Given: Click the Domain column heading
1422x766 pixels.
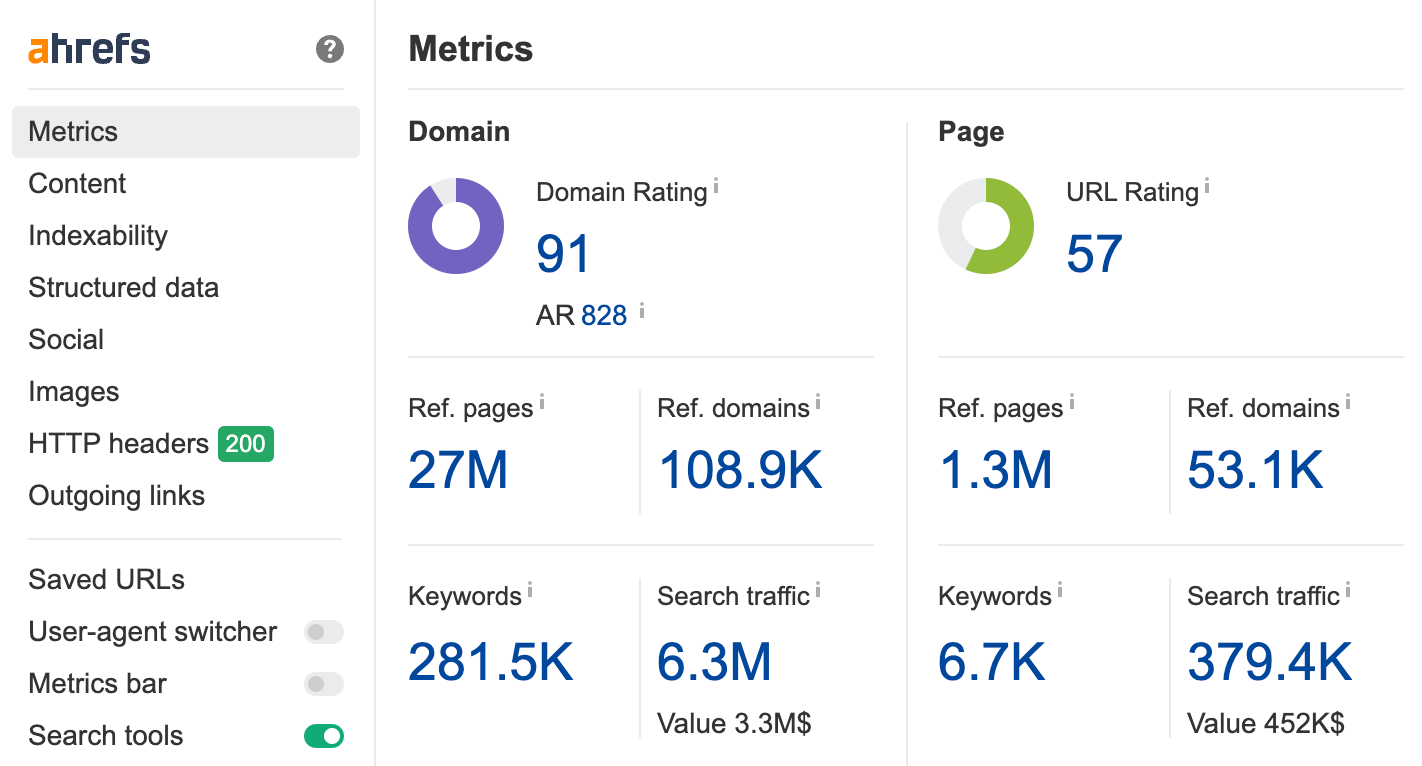Looking at the screenshot, I should pos(459,132).
